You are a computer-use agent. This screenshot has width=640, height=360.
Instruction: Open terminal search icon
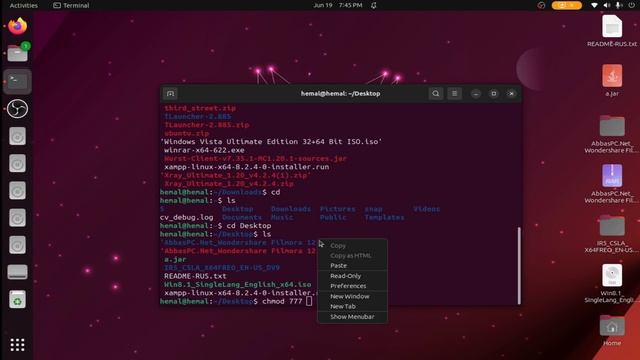(436, 93)
